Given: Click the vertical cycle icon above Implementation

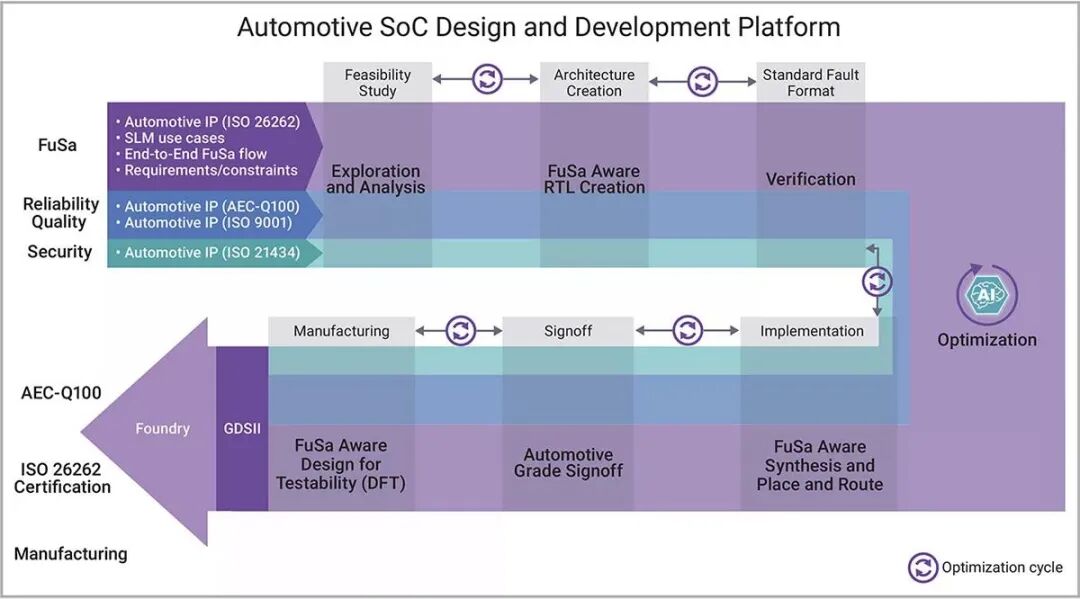Looking at the screenshot, I should tap(877, 282).
